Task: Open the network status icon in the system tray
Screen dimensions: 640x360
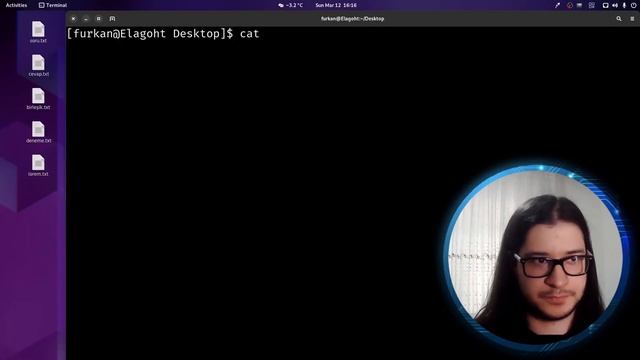Action: (606, 5)
